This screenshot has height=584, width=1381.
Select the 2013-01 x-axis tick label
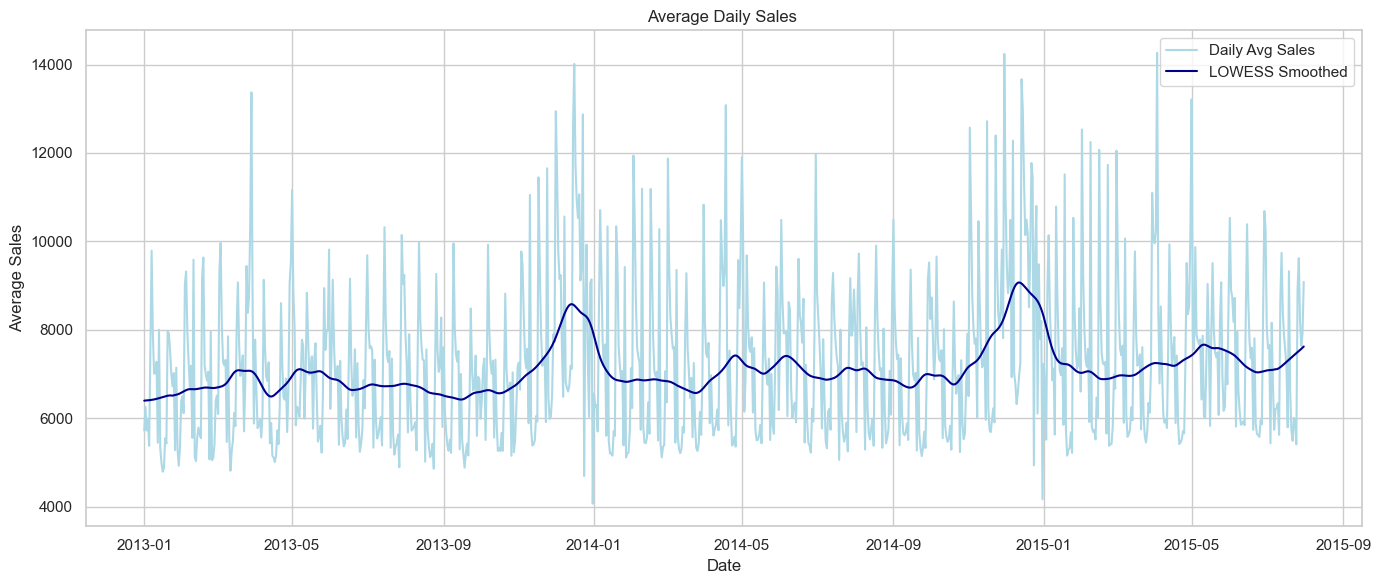(x=144, y=543)
